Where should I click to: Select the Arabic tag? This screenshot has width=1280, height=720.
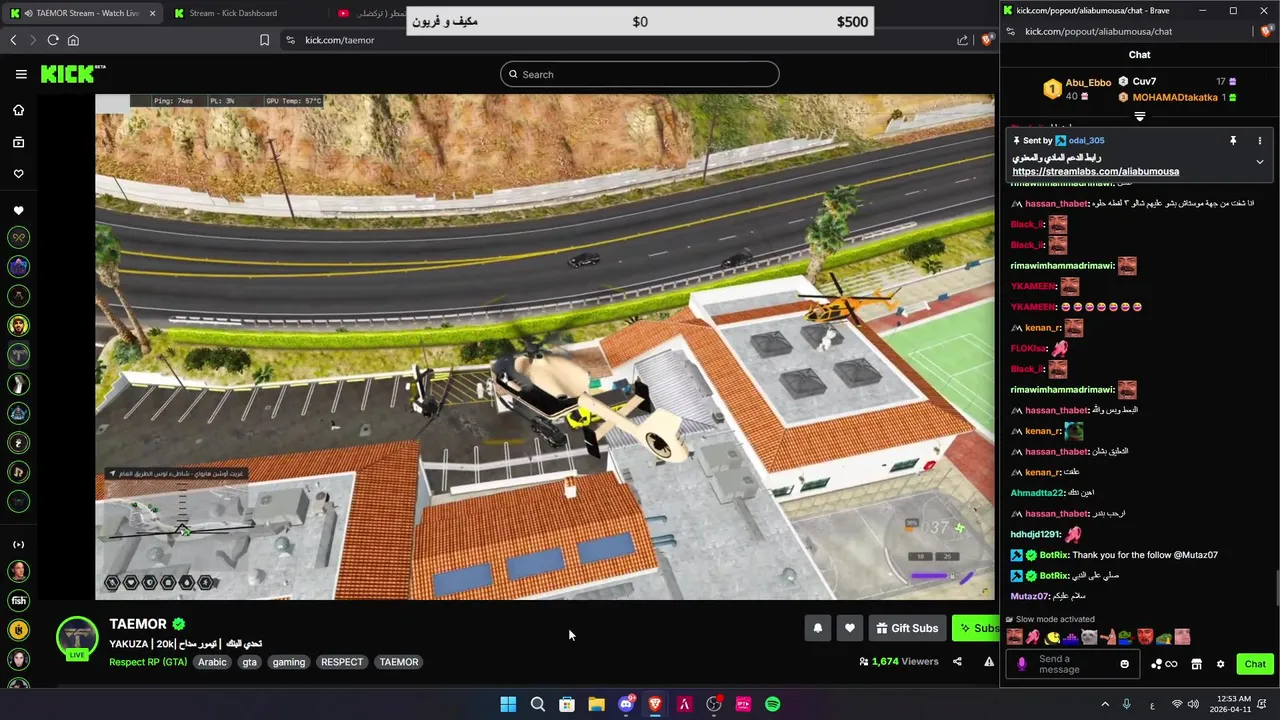coord(212,662)
